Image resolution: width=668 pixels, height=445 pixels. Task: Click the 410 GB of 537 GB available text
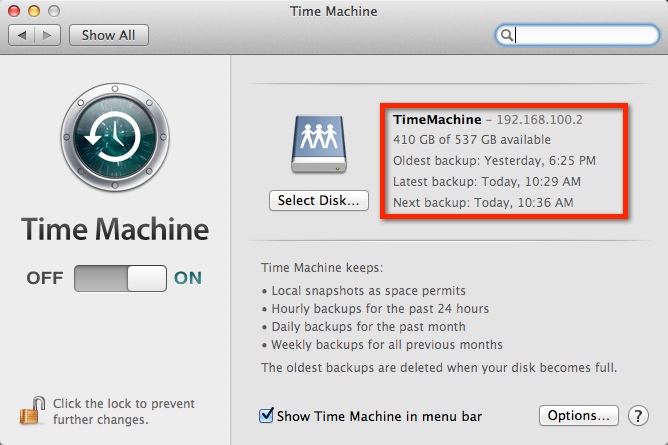click(x=472, y=140)
